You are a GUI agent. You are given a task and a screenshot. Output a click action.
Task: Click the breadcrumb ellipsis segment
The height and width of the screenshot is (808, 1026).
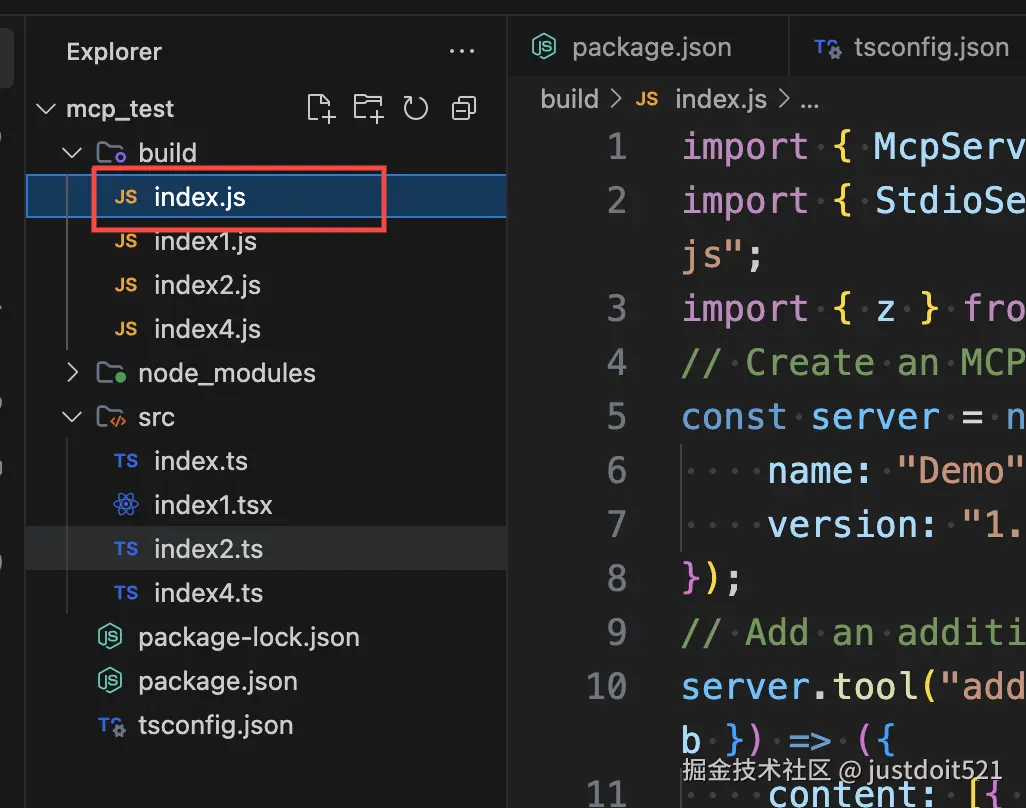tap(809, 101)
